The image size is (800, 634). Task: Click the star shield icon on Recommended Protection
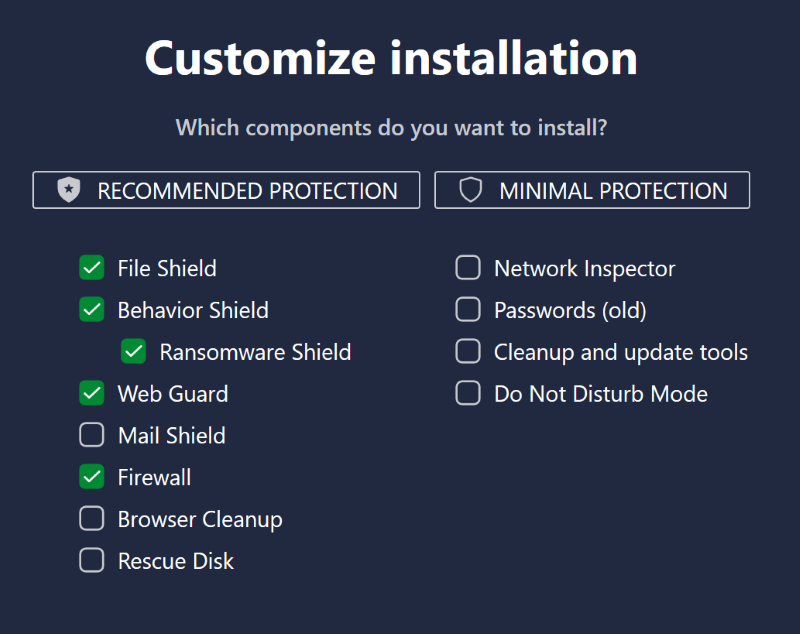(69, 190)
